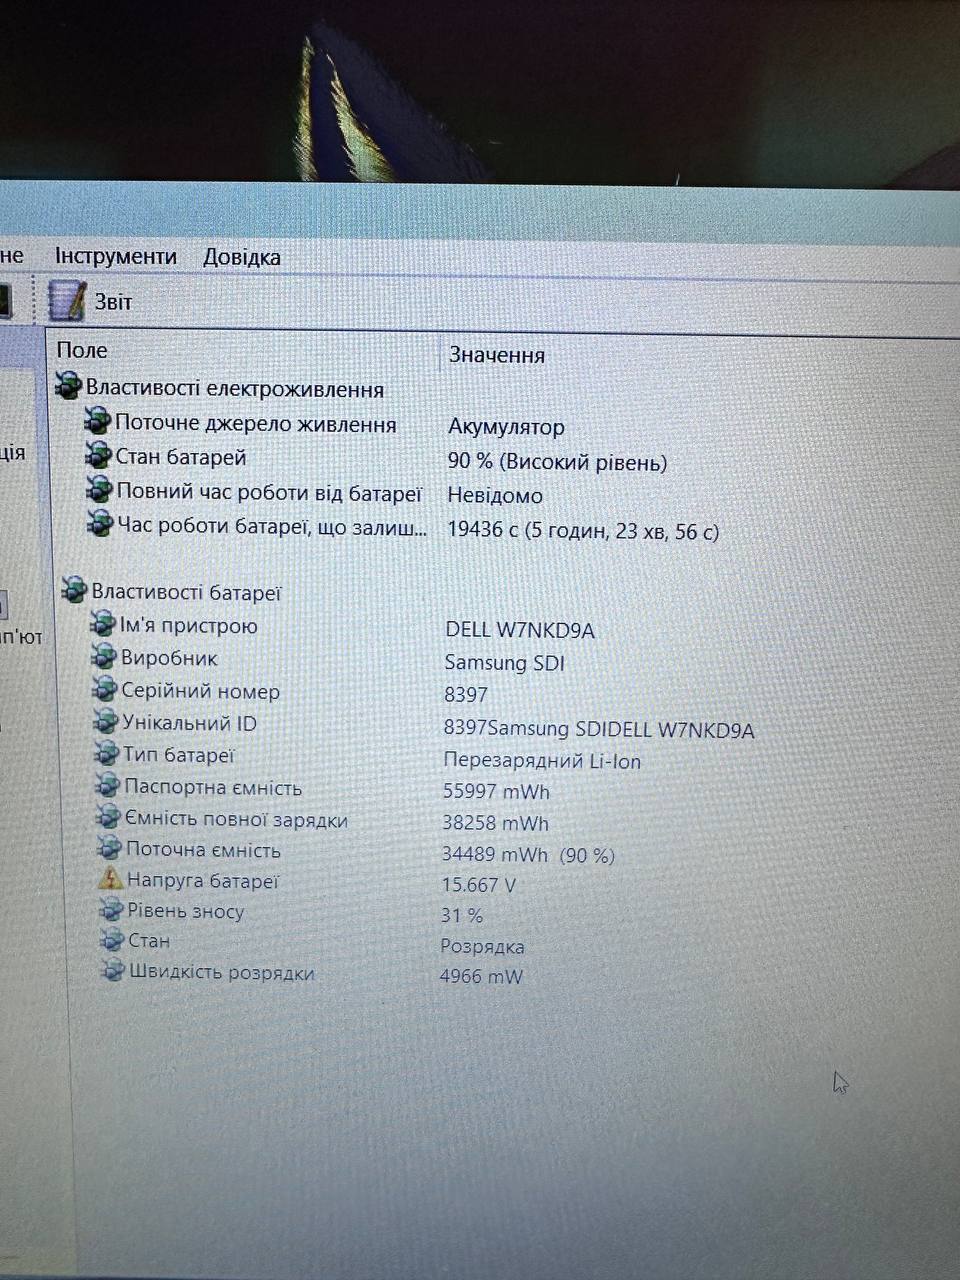Image resolution: width=960 pixels, height=1280 pixels.
Task: Click the 38258 mWh value
Action: pos(496,823)
